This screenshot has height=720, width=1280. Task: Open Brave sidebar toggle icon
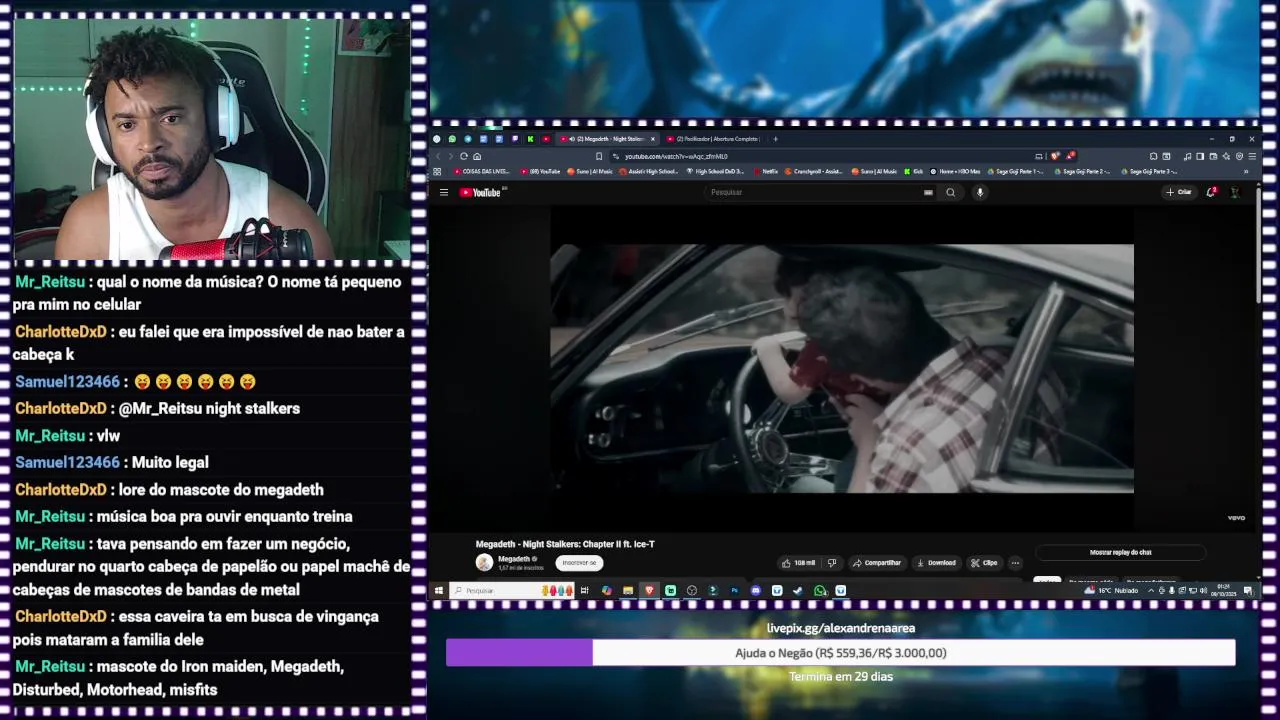(x=1200, y=156)
